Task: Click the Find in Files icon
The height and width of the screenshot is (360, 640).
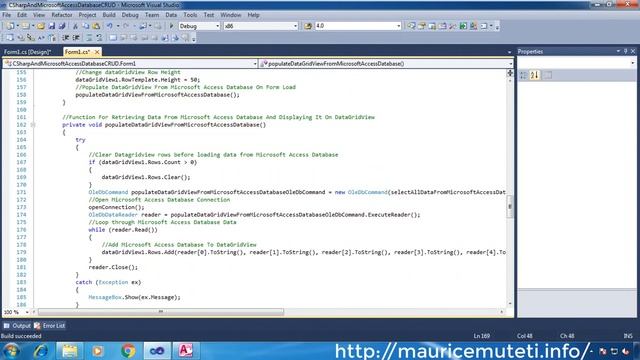Action: pyautogui.click(x=308, y=26)
